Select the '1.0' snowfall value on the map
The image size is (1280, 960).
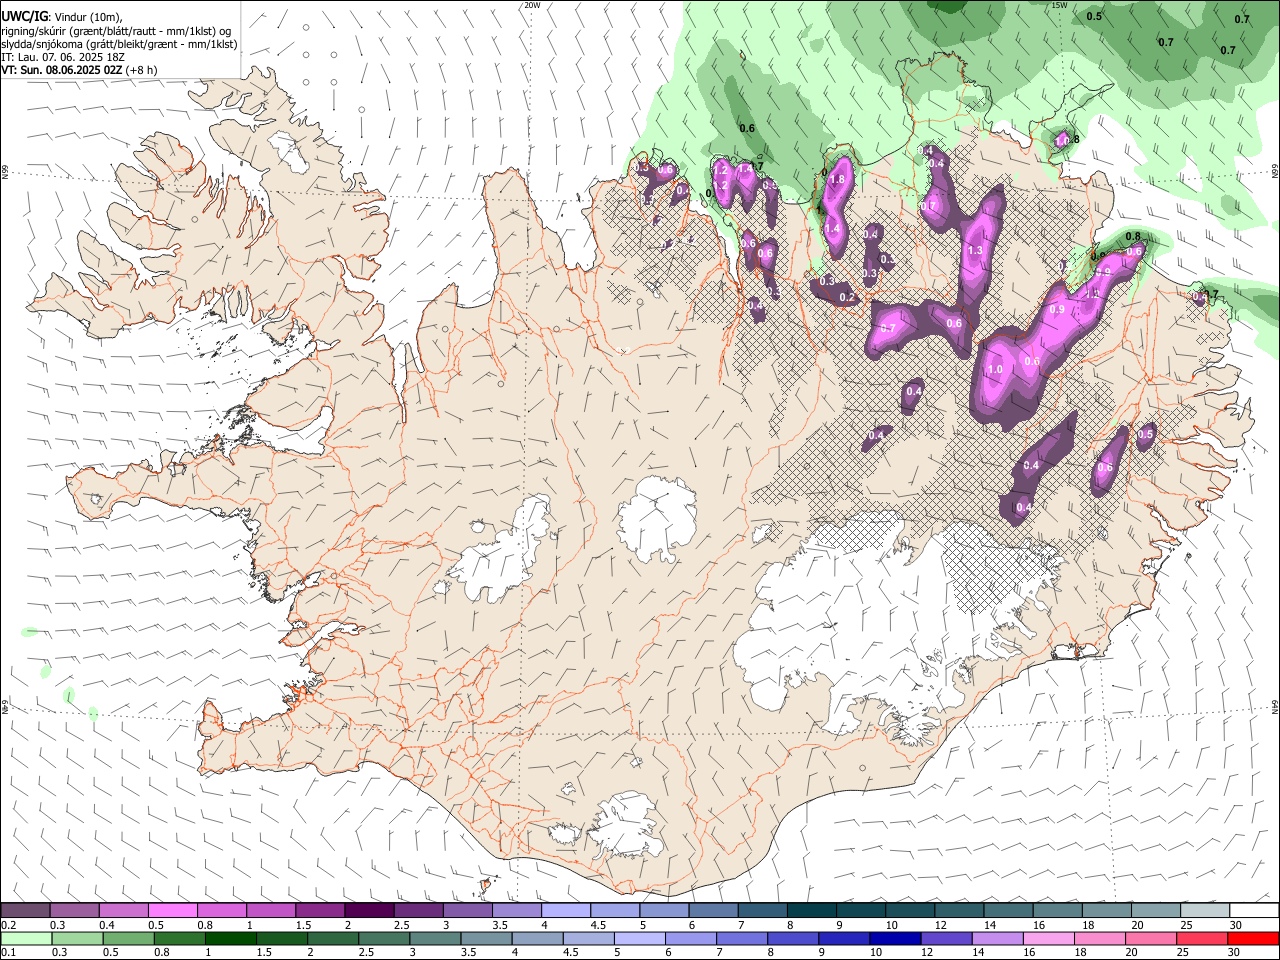pos(995,370)
